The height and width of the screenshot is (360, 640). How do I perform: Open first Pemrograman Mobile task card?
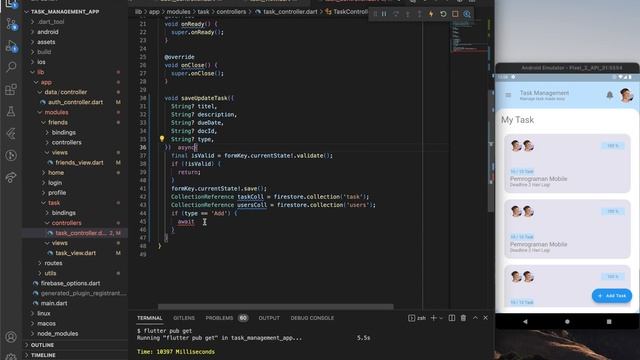tap(567, 163)
